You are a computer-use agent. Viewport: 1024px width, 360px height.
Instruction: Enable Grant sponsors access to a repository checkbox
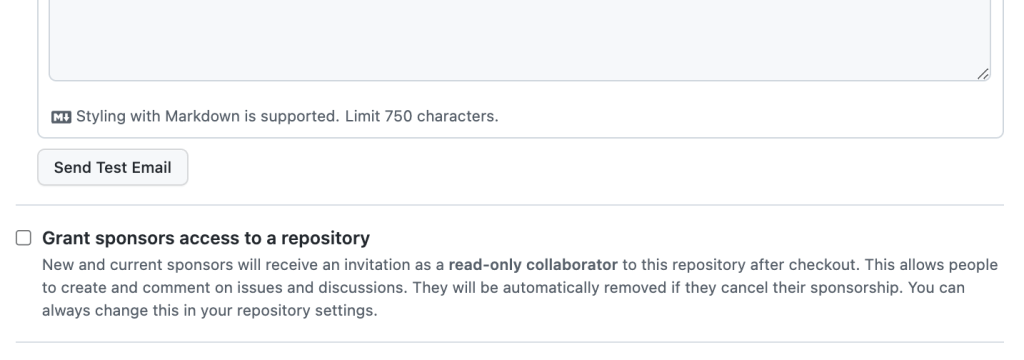[24, 238]
